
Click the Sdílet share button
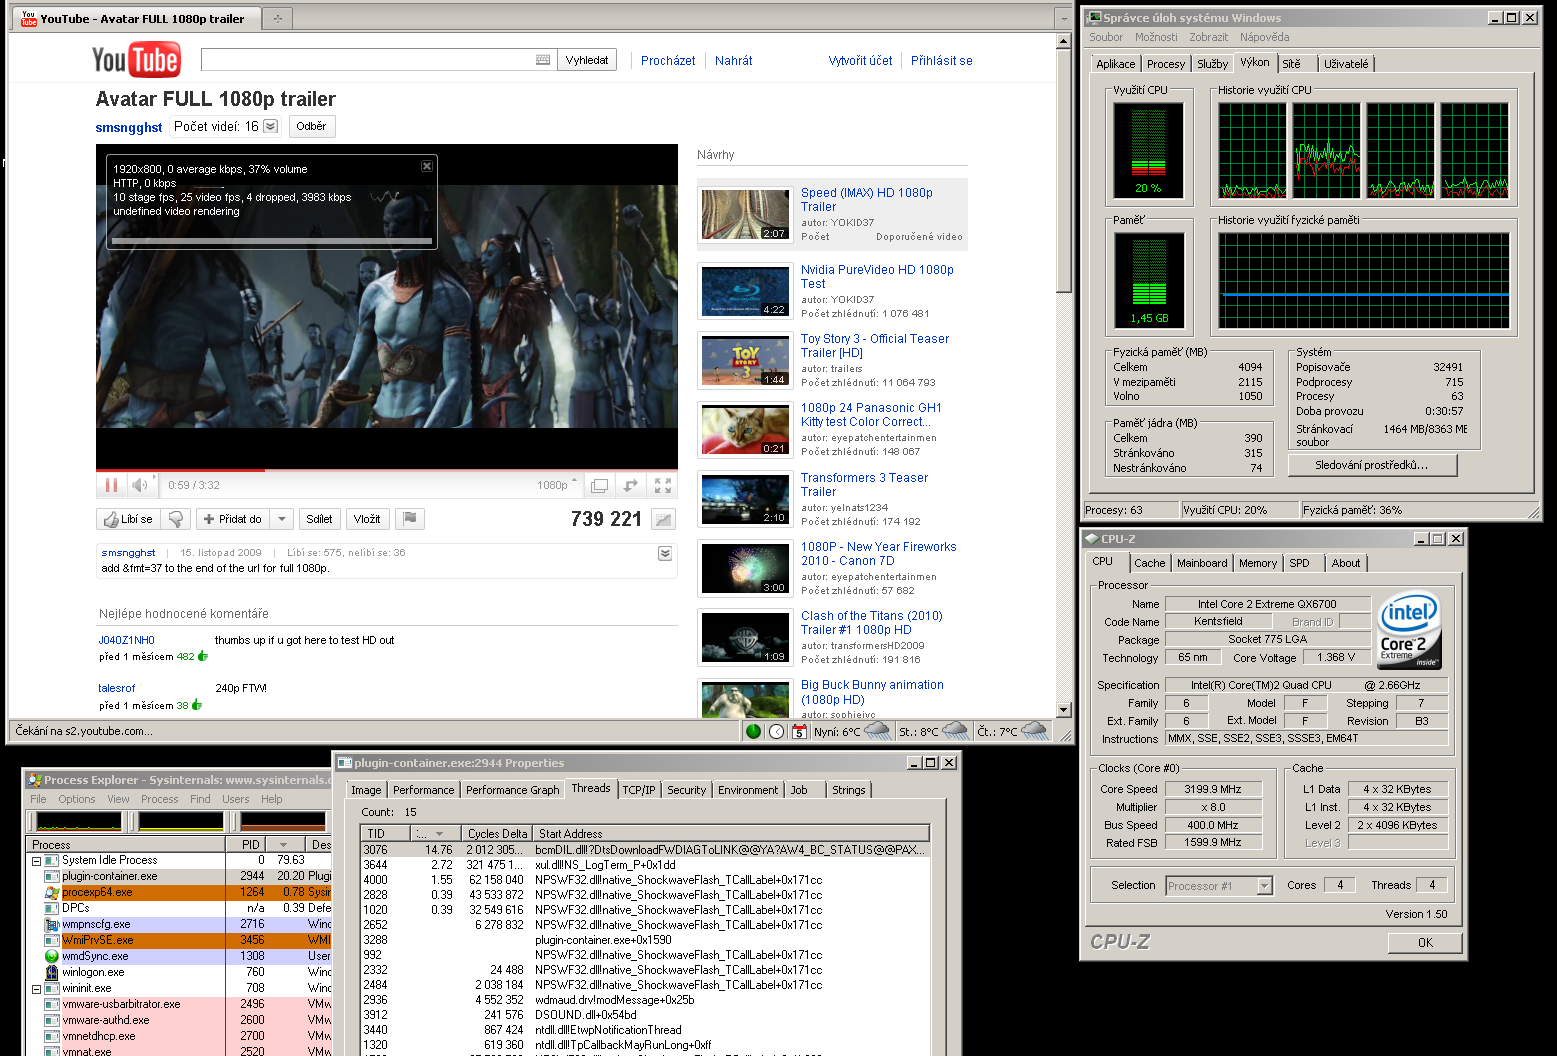[319, 519]
